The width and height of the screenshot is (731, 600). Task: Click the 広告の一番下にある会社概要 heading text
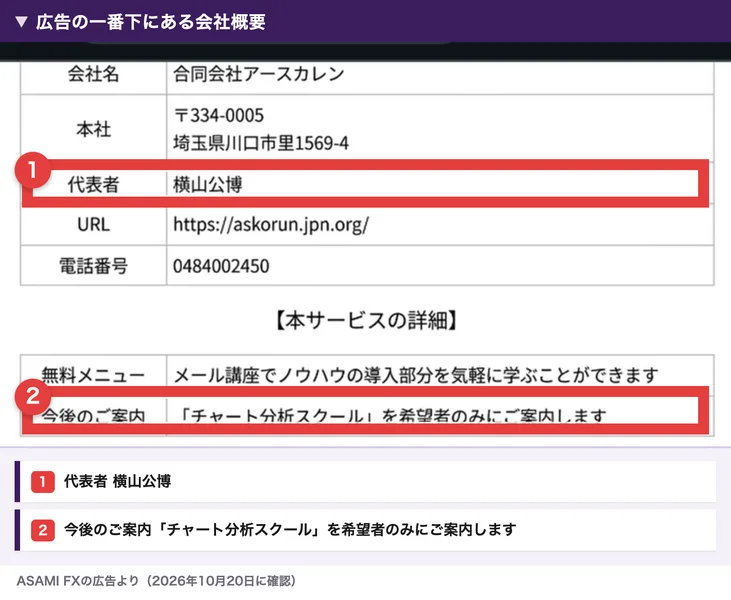pos(151,22)
